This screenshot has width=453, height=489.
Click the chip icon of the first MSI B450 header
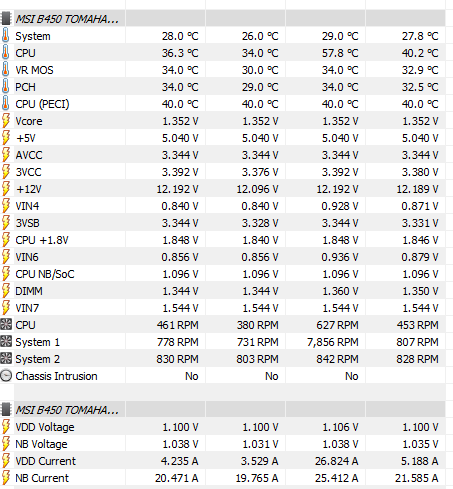click(6, 18)
